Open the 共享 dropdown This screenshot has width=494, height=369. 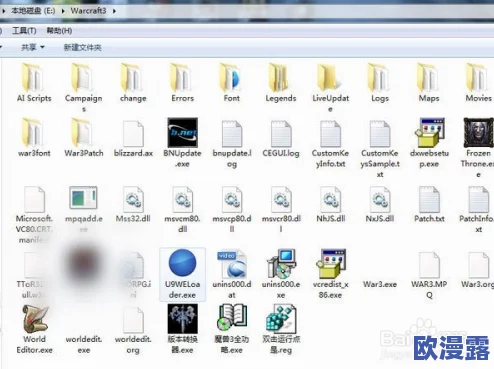[x=33, y=47]
